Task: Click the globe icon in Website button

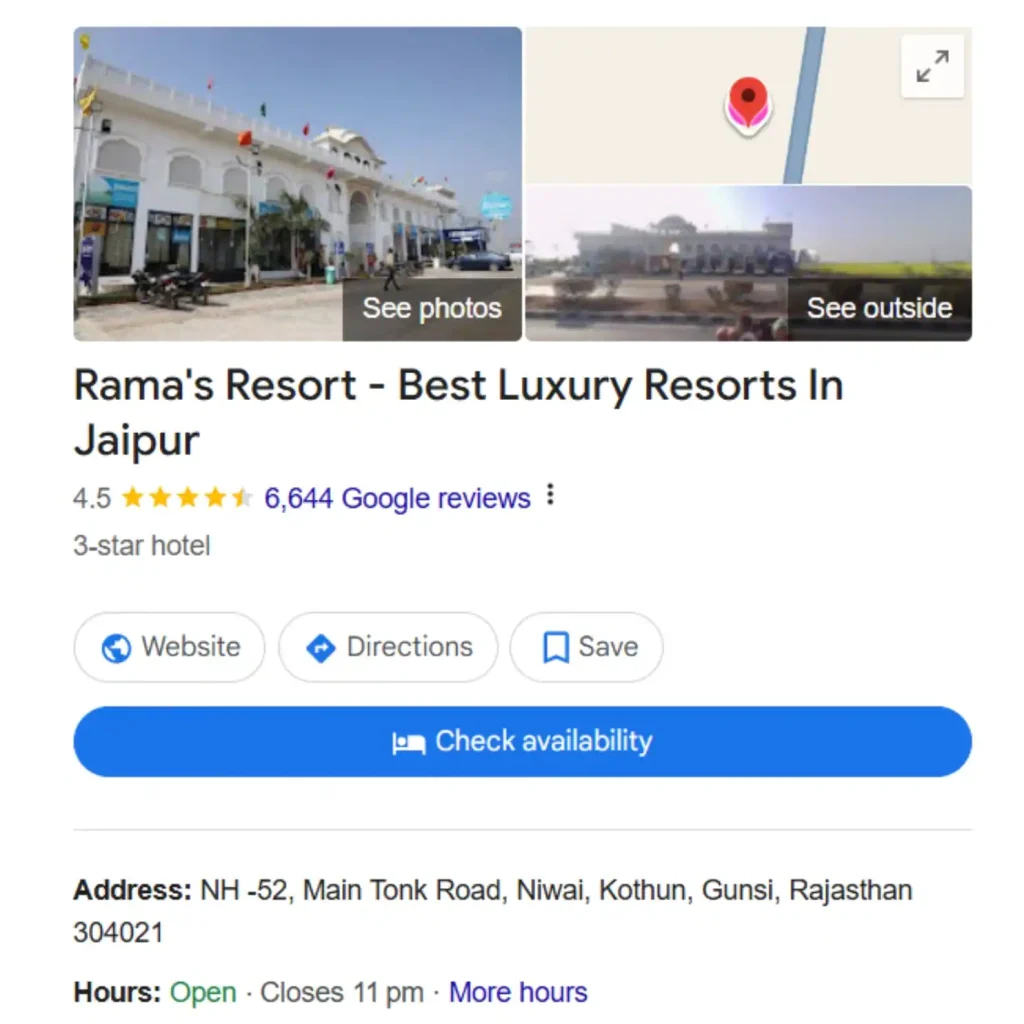Action: [116, 648]
